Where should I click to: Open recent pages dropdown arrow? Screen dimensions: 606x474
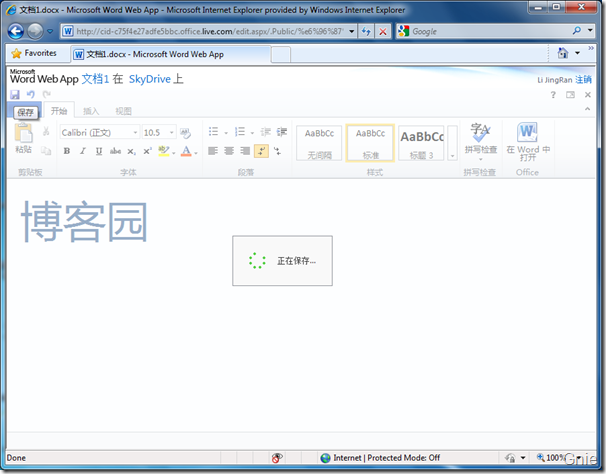tap(50, 31)
